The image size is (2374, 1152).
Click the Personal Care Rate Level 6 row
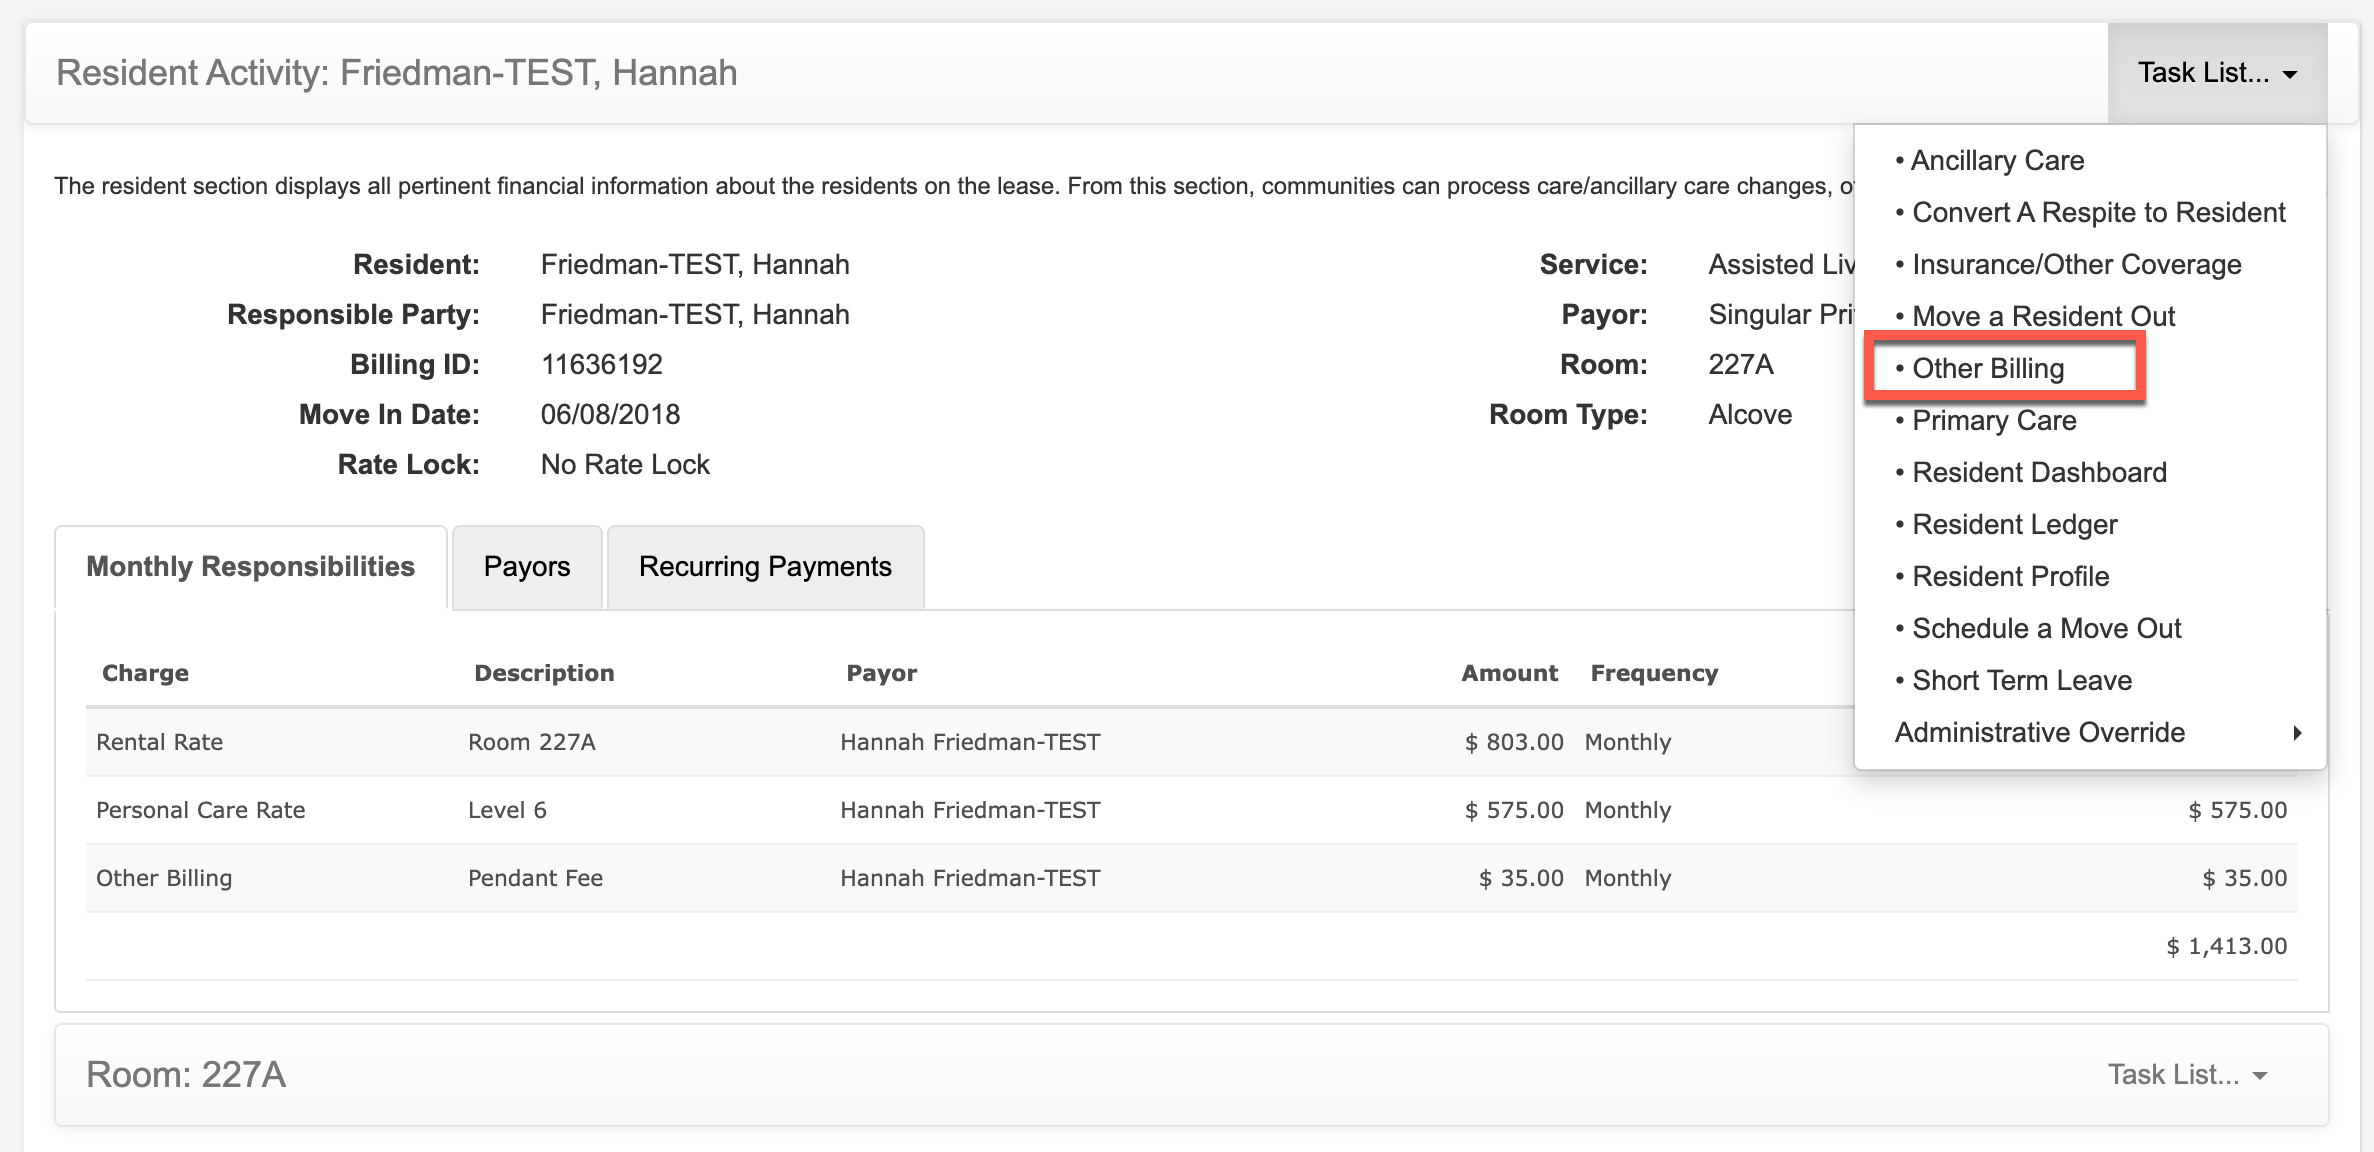[200, 810]
